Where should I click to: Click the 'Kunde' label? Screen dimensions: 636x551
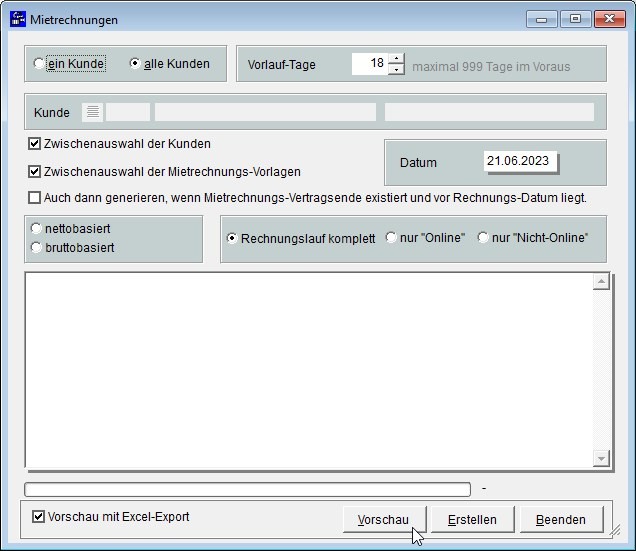52,112
